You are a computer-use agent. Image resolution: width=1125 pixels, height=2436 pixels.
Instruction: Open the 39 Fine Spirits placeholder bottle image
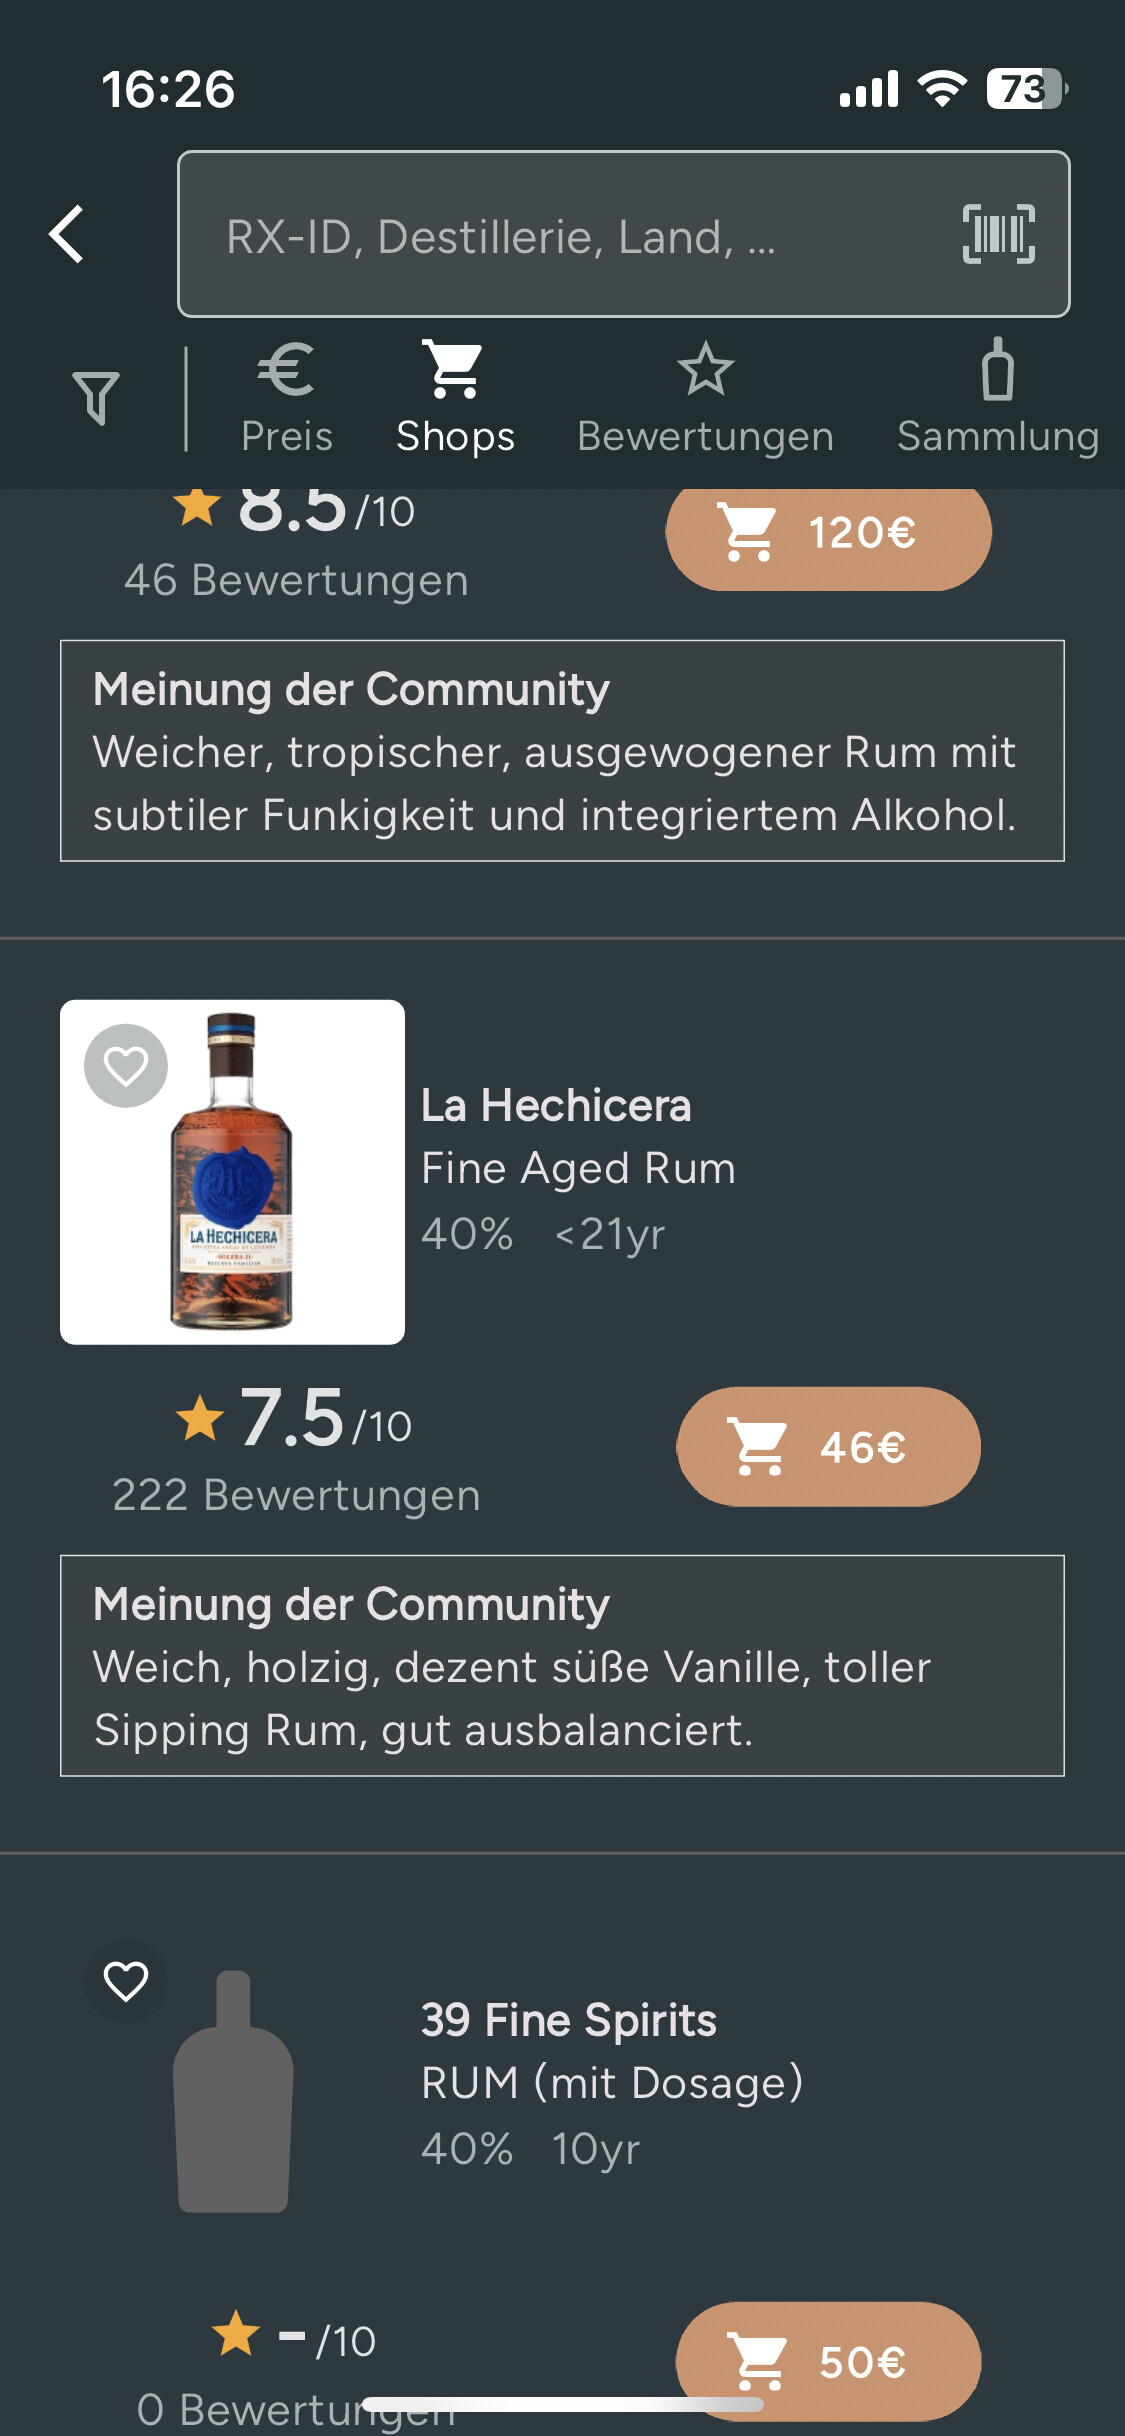(x=233, y=2092)
